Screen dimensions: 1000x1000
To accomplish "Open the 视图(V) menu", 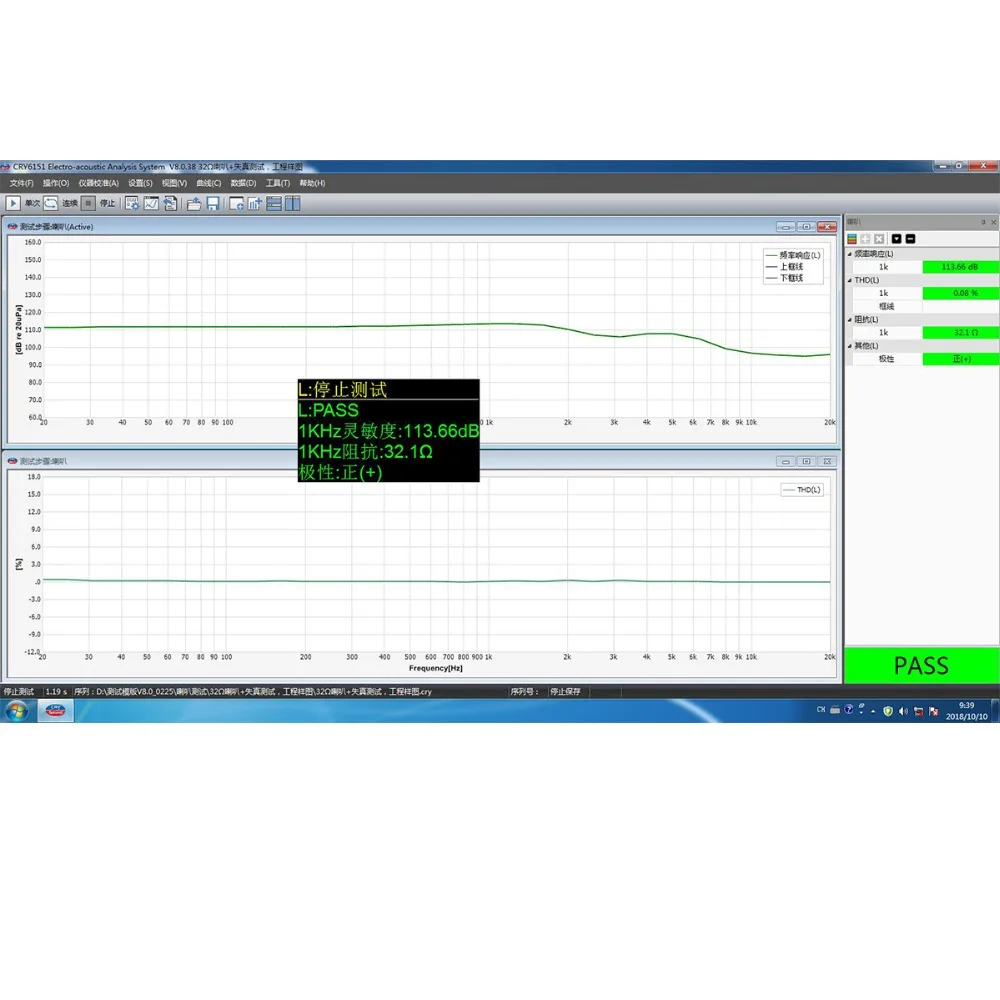I will point(174,183).
